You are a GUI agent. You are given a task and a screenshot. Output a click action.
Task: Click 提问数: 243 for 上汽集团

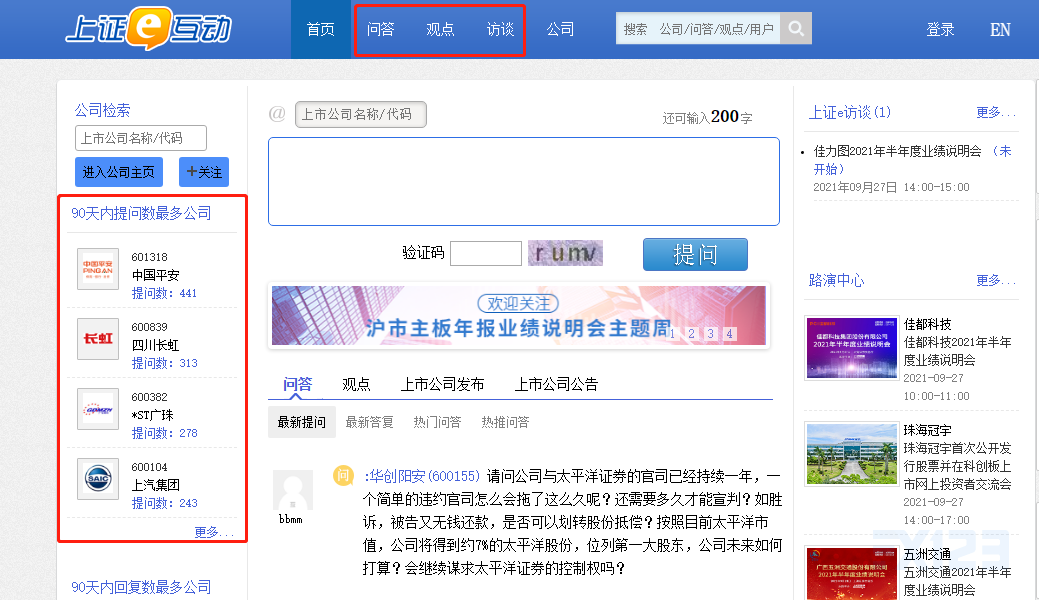pyautogui.click(x=164, y=503)
